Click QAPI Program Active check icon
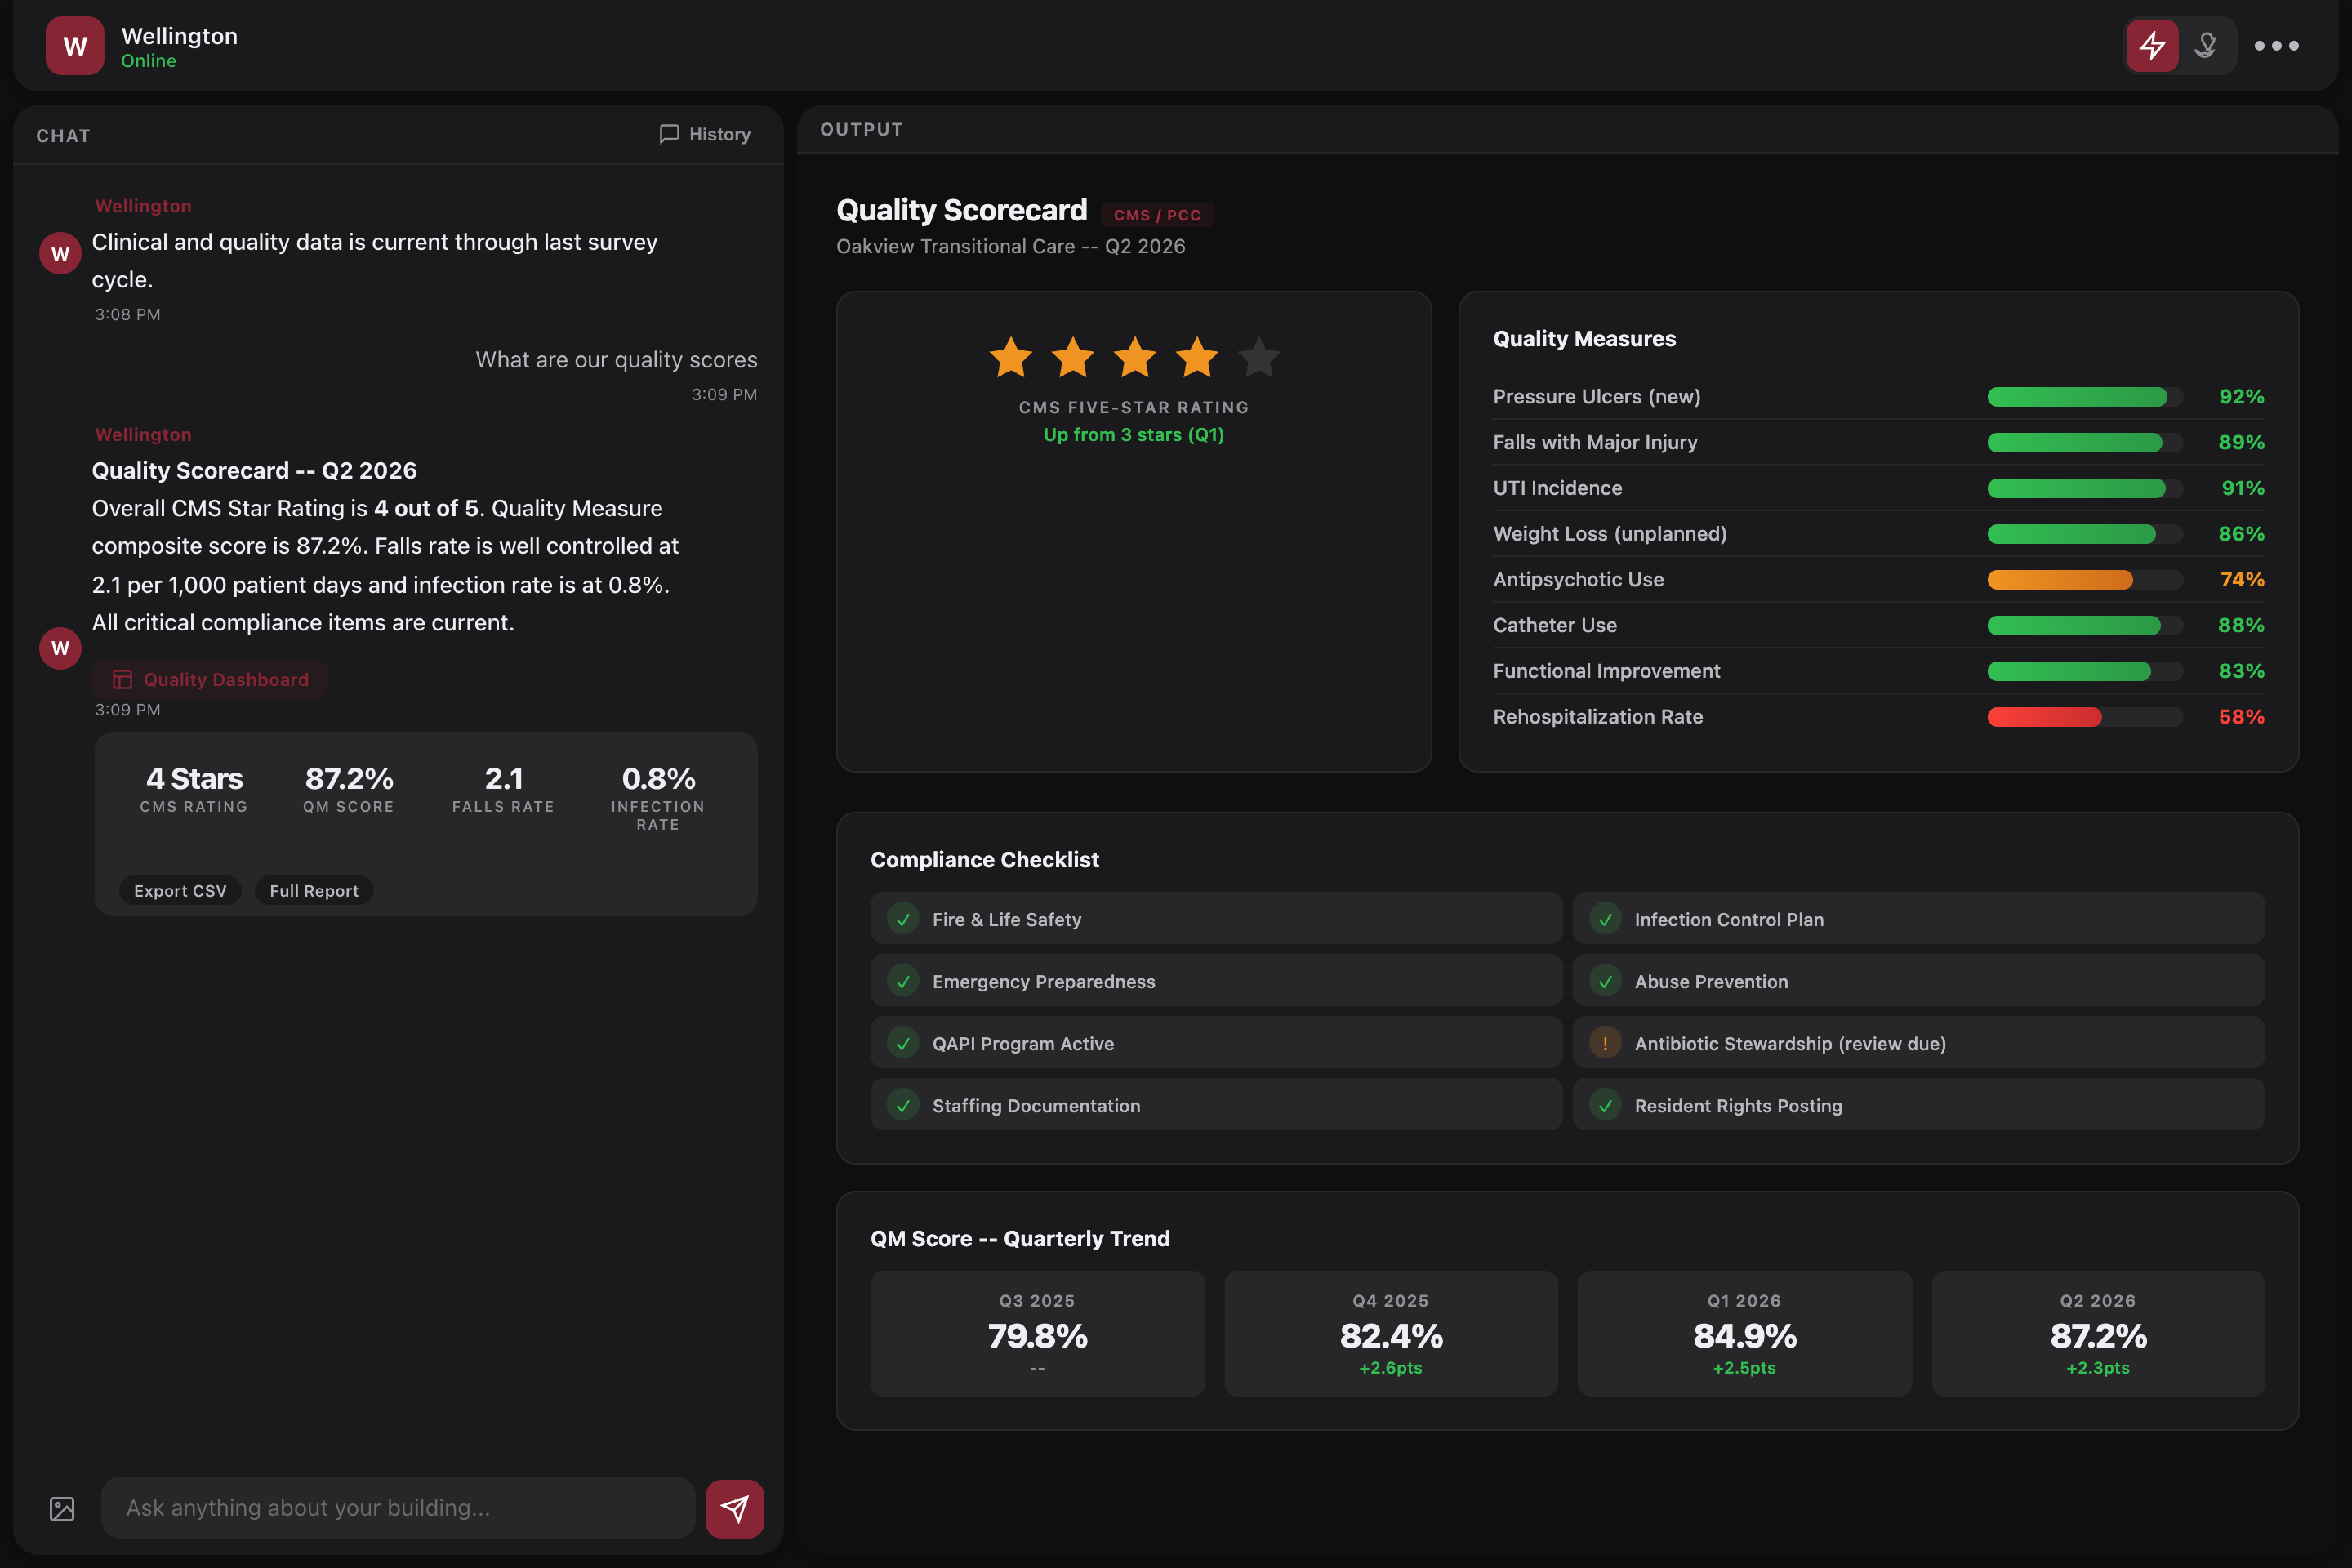This screenshot has height=1568, width=2352. 903,1043
